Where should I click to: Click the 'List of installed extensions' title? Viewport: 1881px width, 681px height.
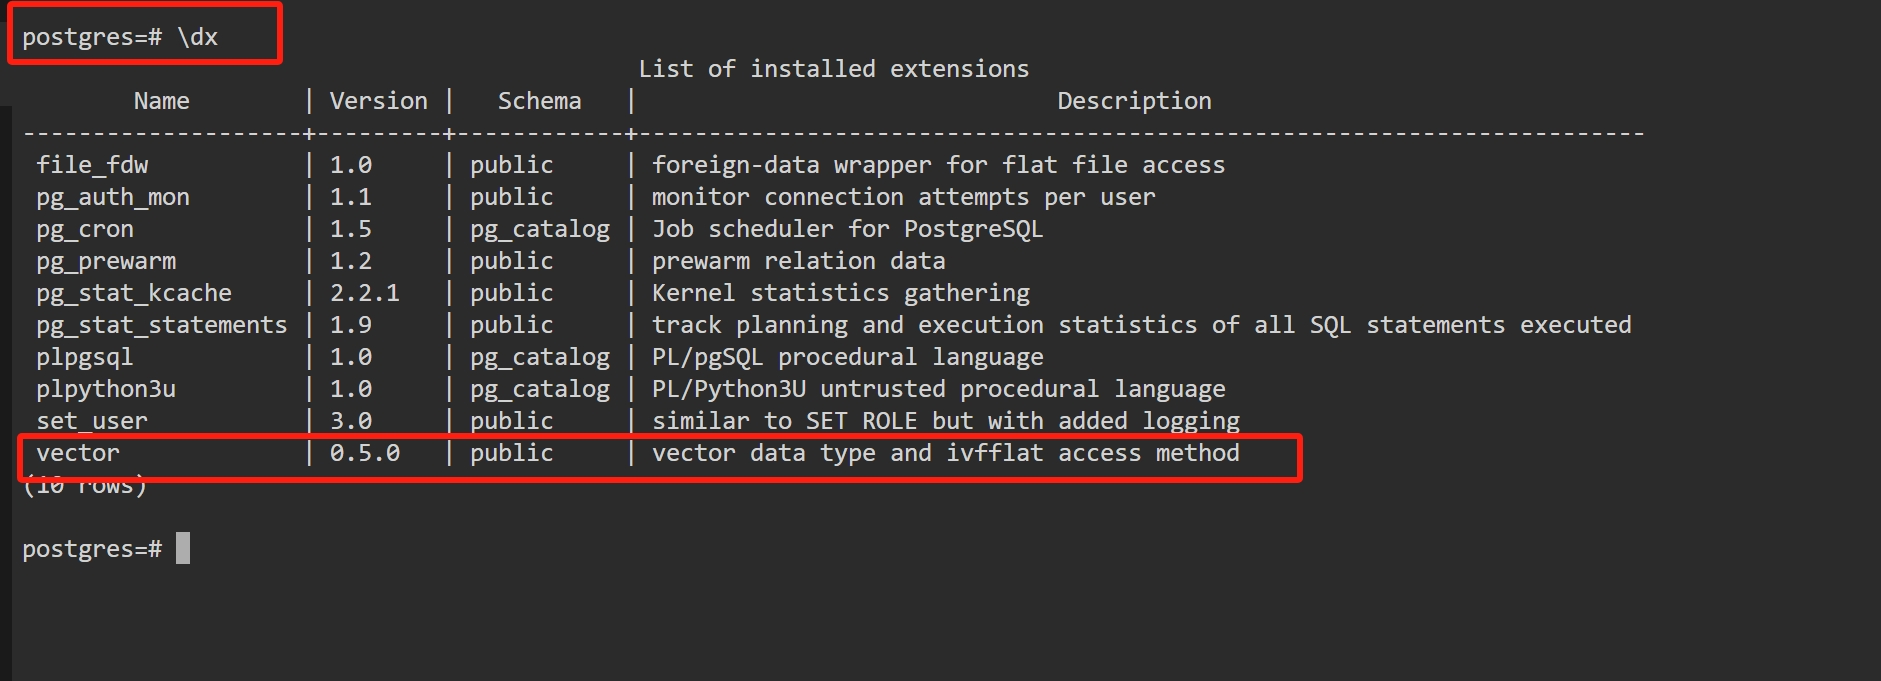pos(833,69)
